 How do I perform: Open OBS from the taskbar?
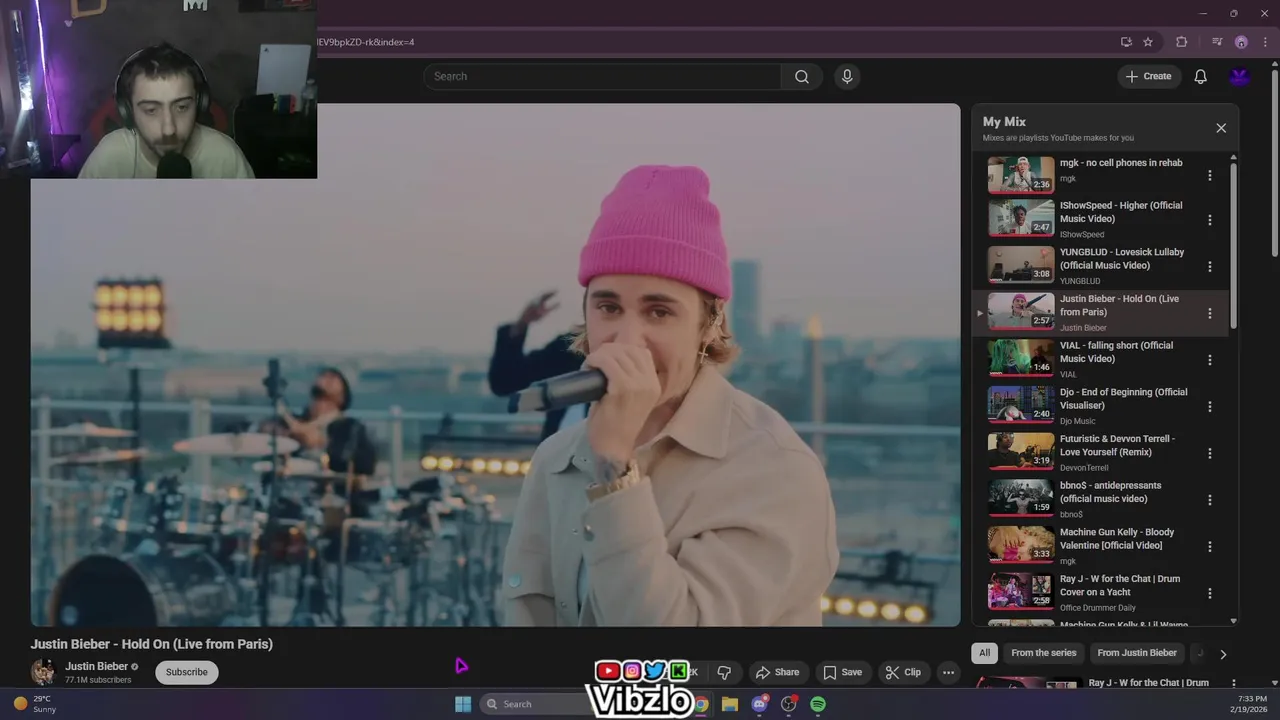[789, 704]
